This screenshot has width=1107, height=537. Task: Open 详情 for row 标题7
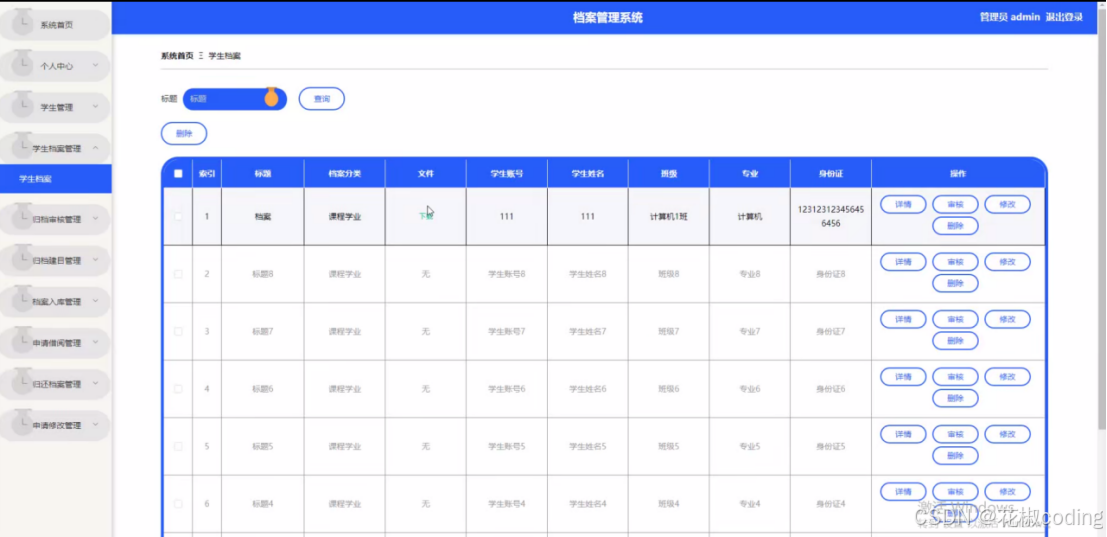(x=903, y=319)
